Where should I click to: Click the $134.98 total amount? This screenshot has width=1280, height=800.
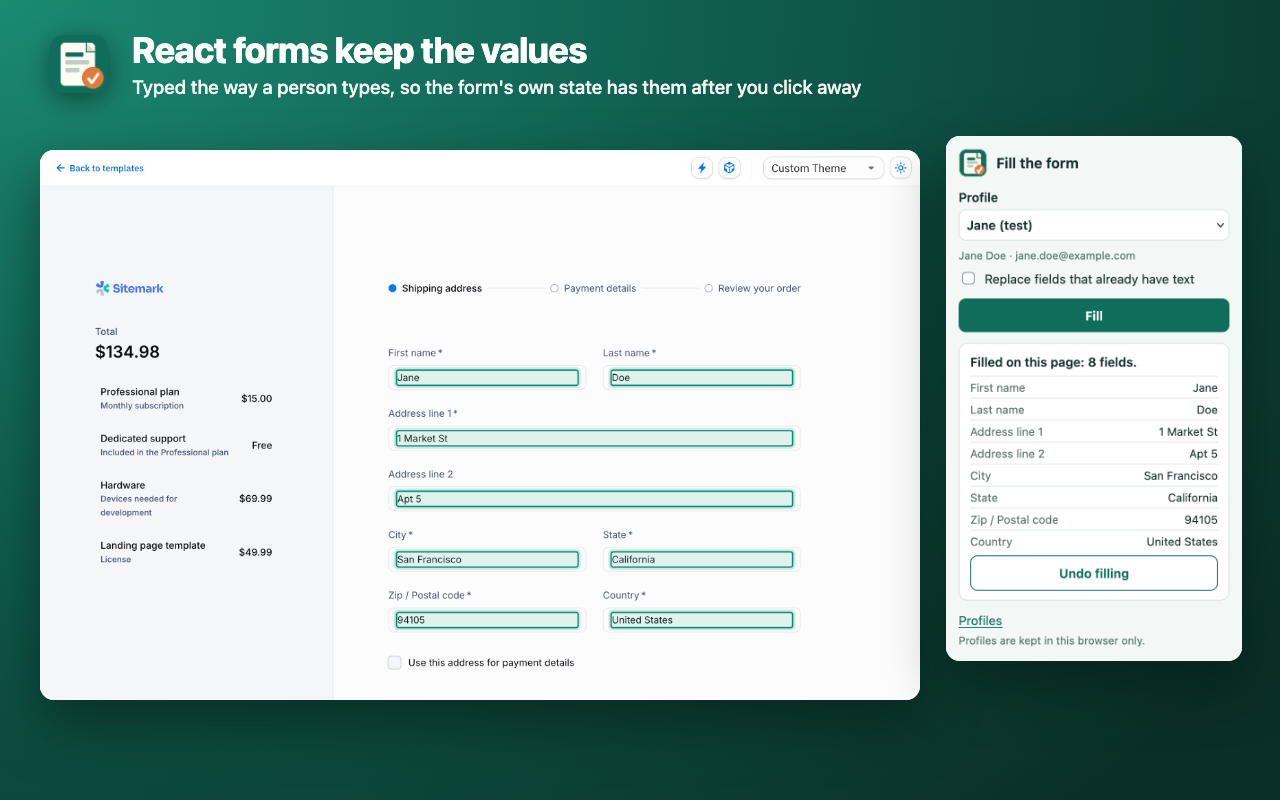tap(127, 352)
